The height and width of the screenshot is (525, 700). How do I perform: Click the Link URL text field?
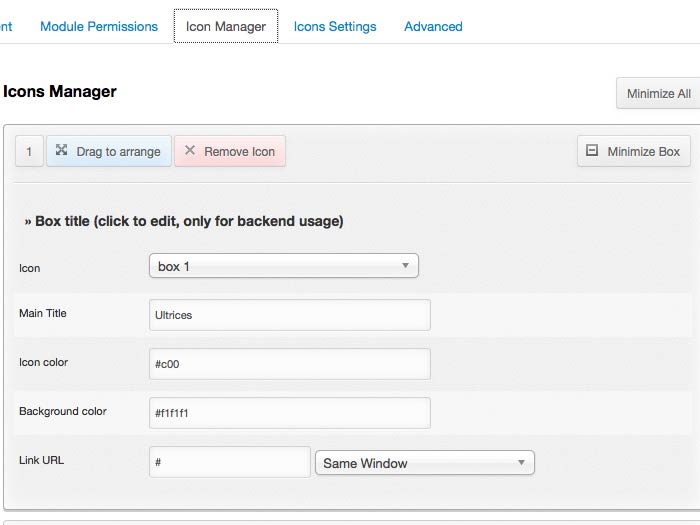point(230,462)
